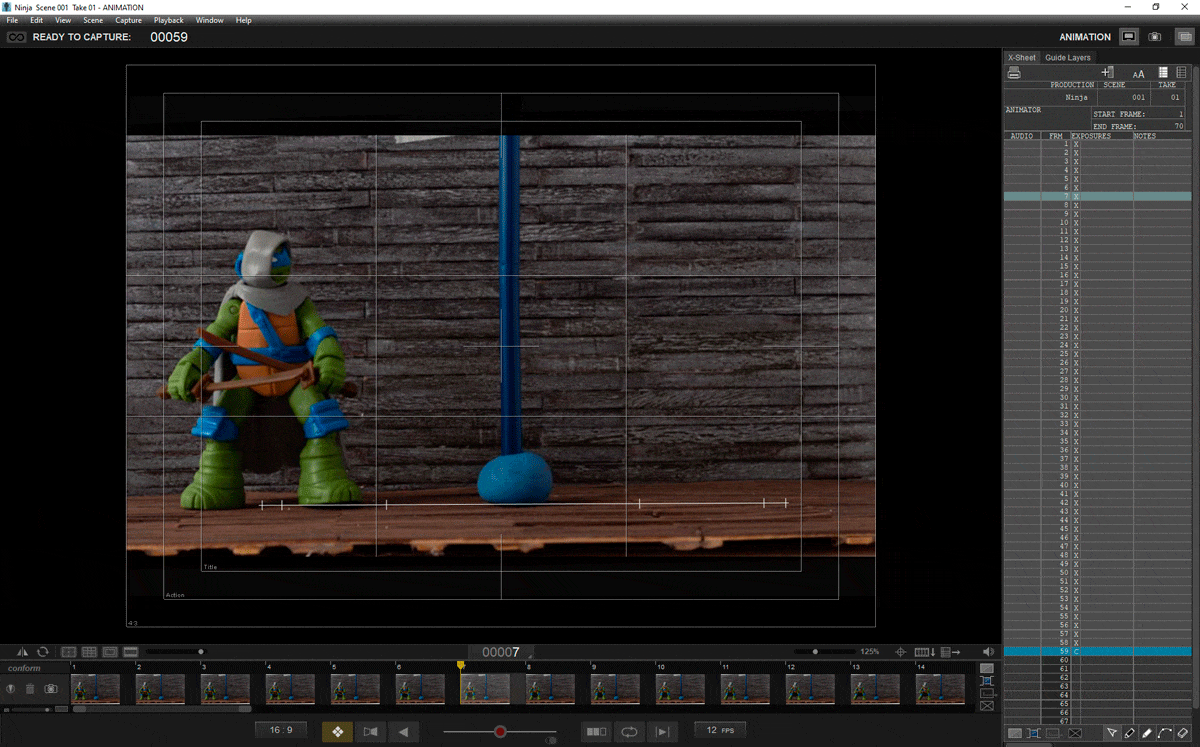Image resolution: width=1200 pixels, height=747 pixels.
Task: Select the filled rows X-Sheet layout icon
Action: click(1163, 73)
